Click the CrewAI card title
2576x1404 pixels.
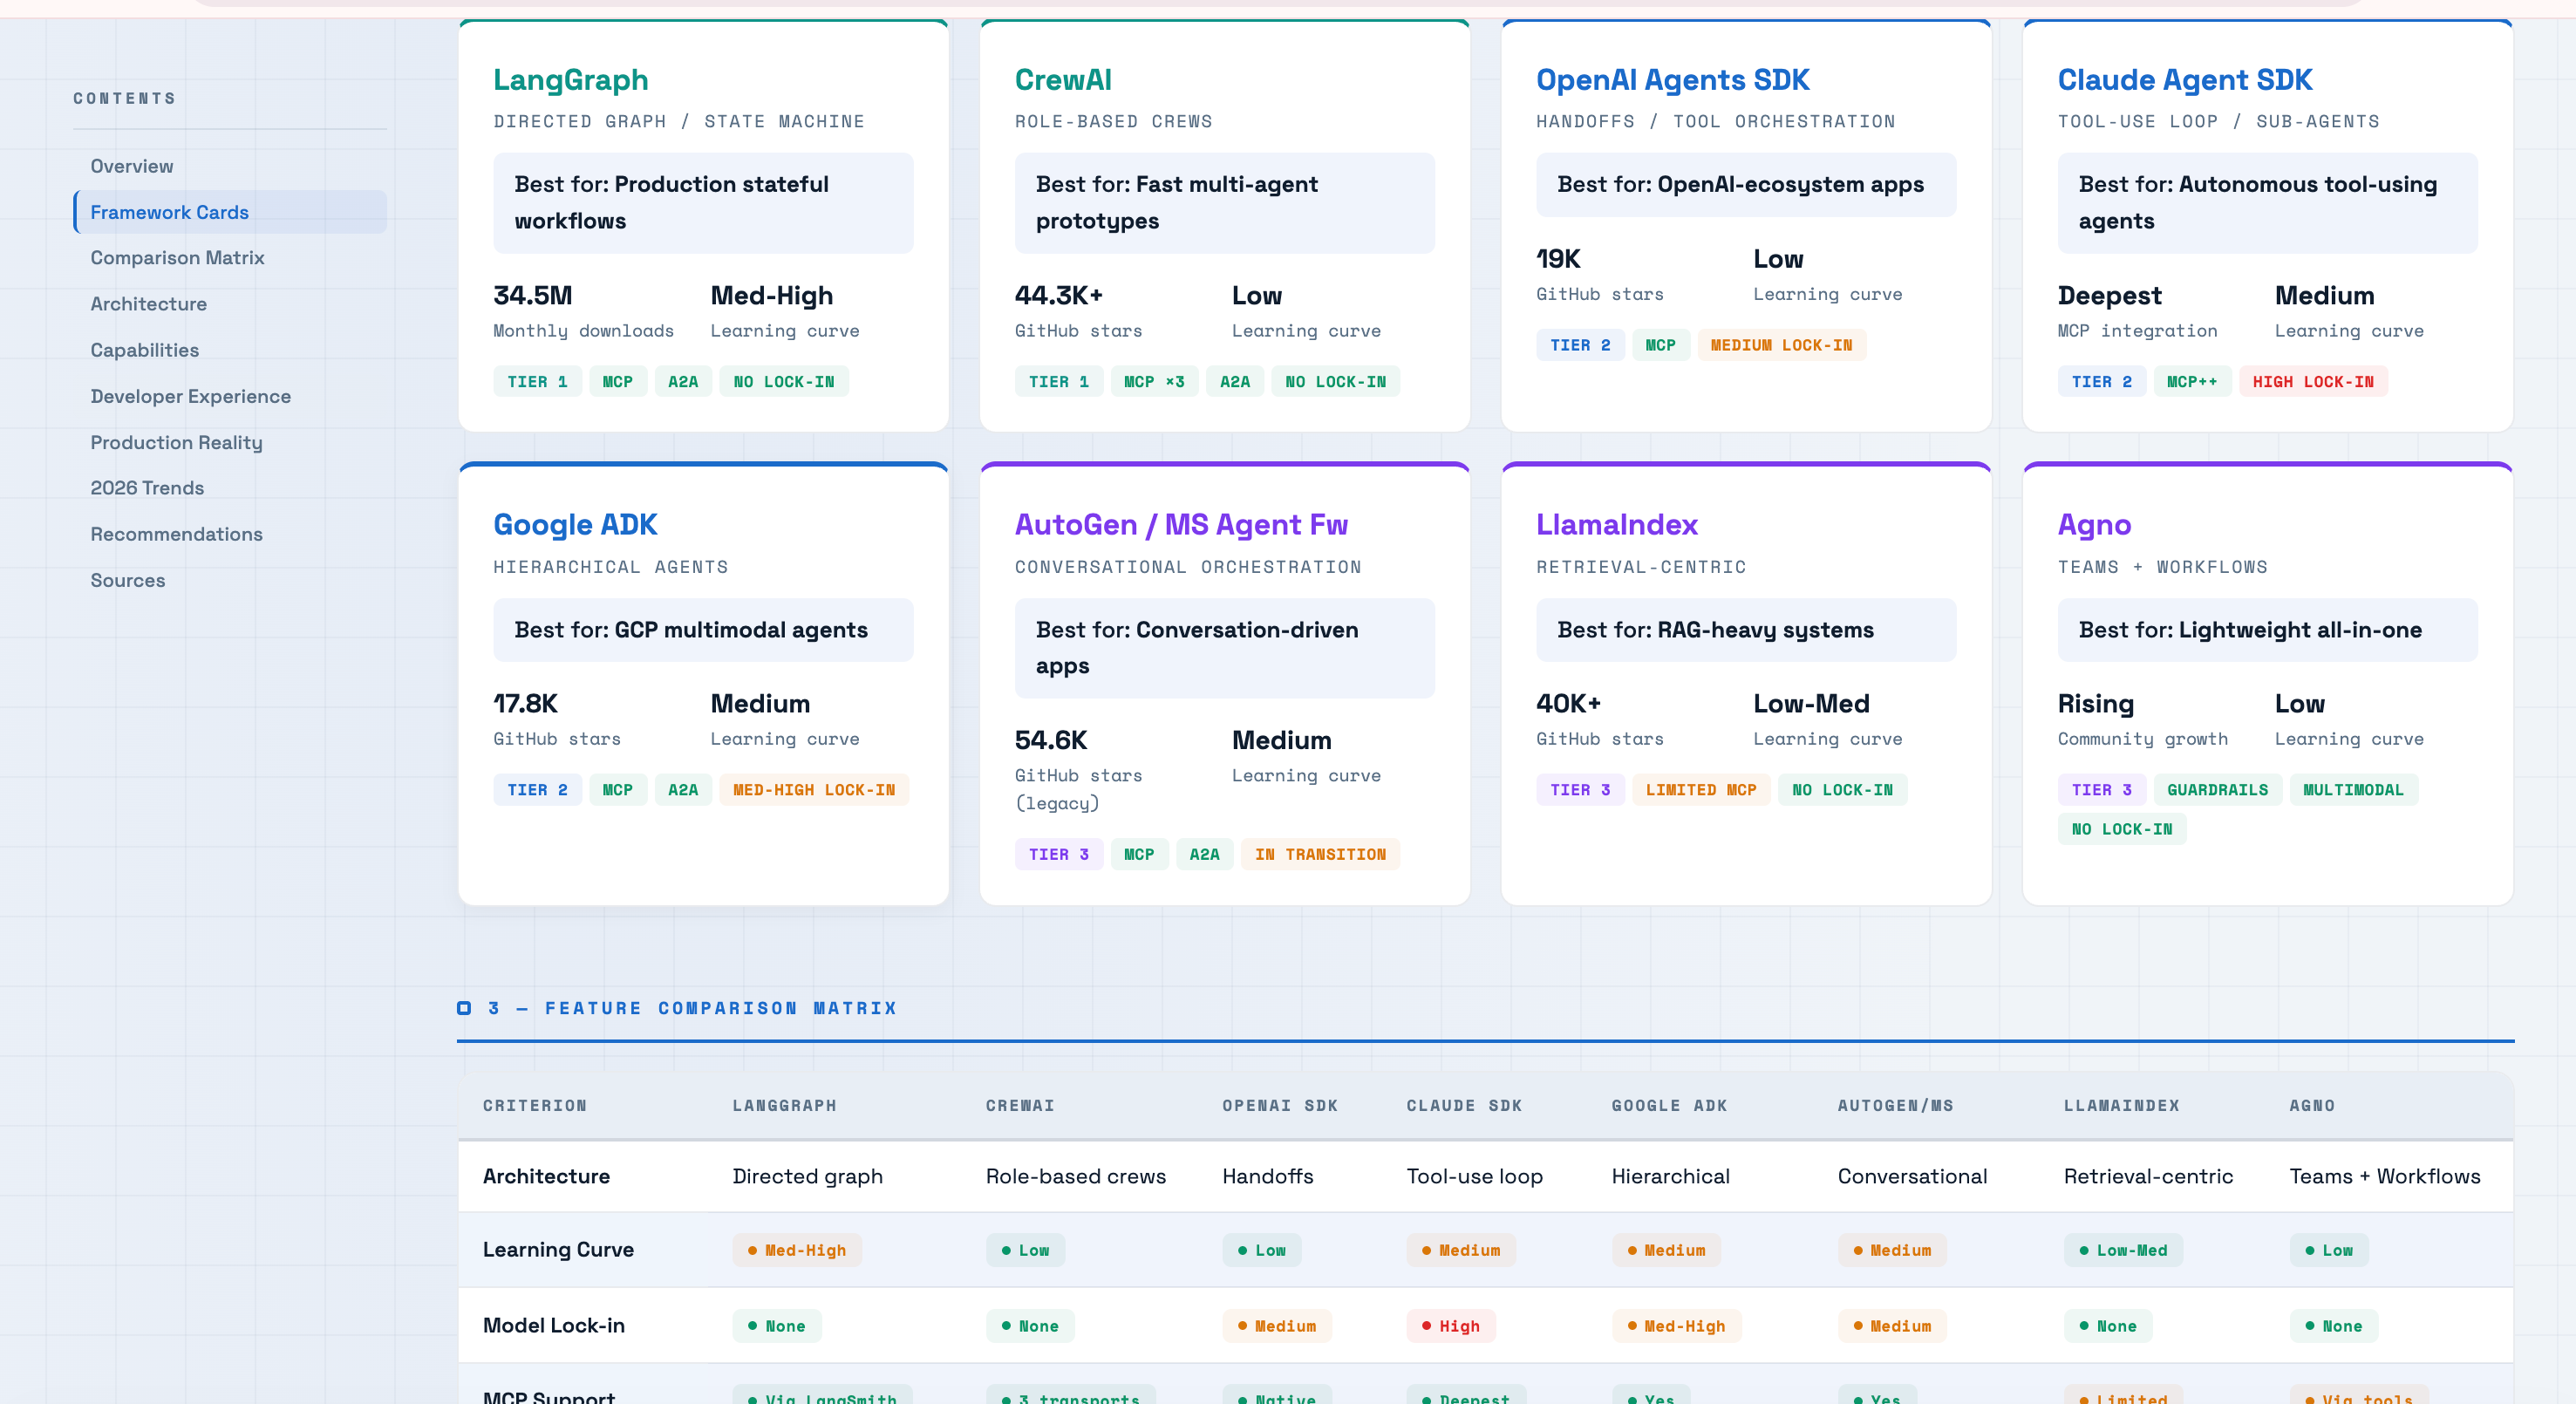pyautogui.click(x=1062, y=80)
